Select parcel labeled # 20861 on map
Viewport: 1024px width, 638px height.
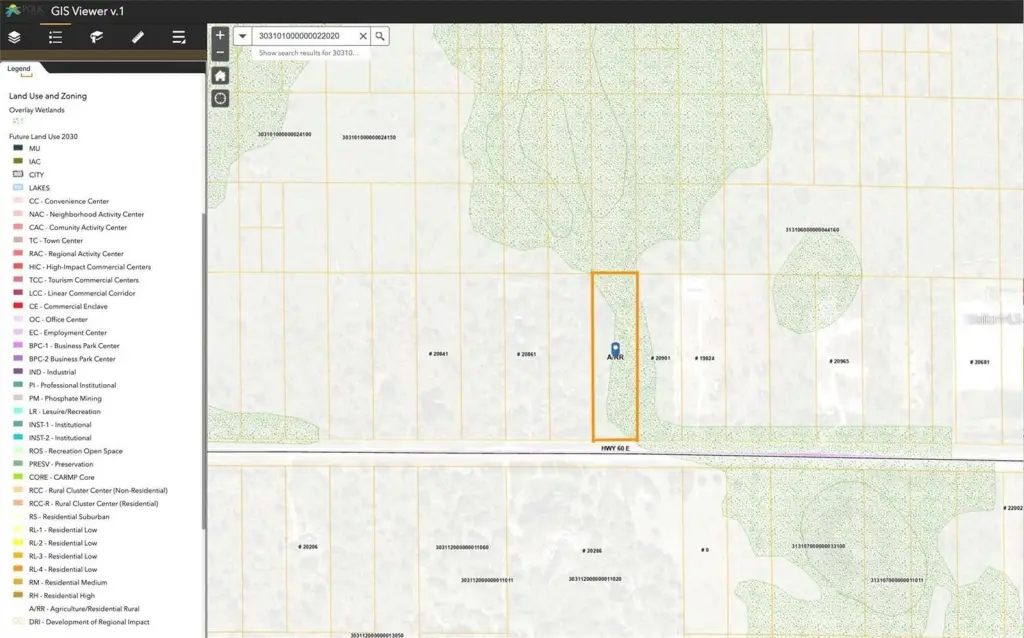526,354
